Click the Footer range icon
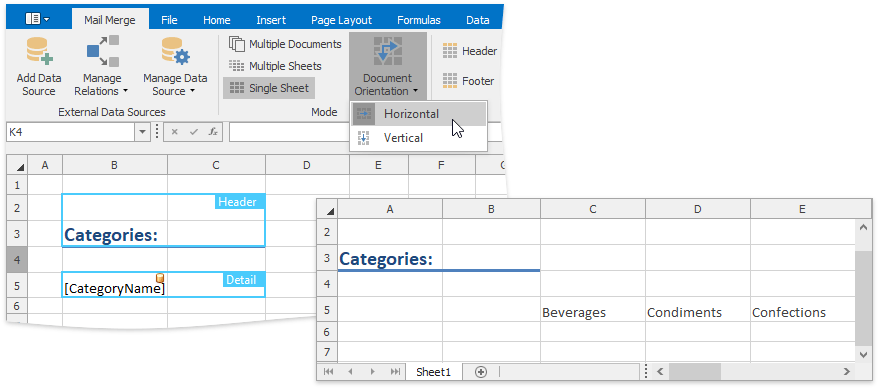 coord(450,81)
